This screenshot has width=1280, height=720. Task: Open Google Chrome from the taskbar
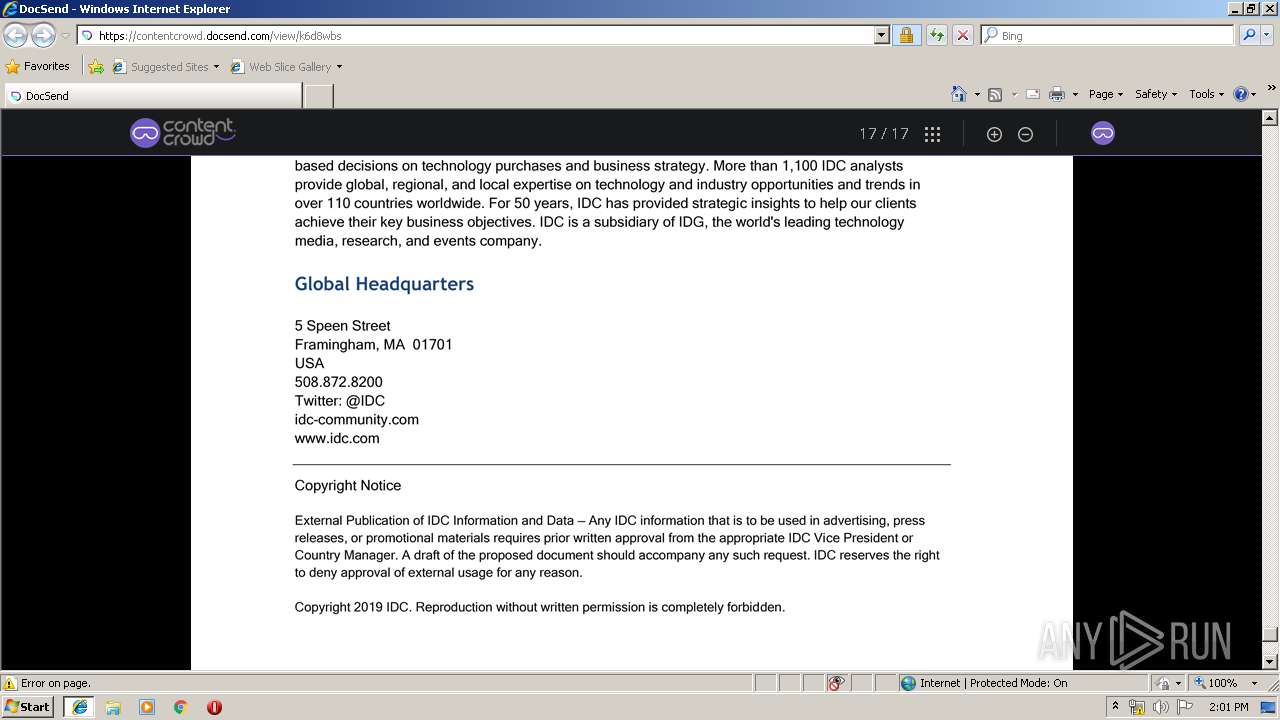point(181,707)
